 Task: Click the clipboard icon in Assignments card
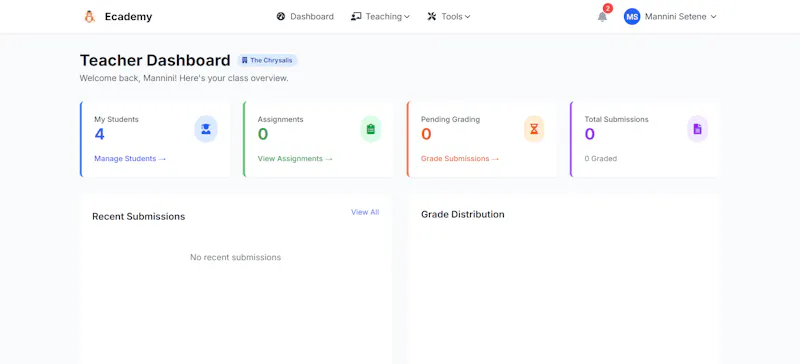371,129
